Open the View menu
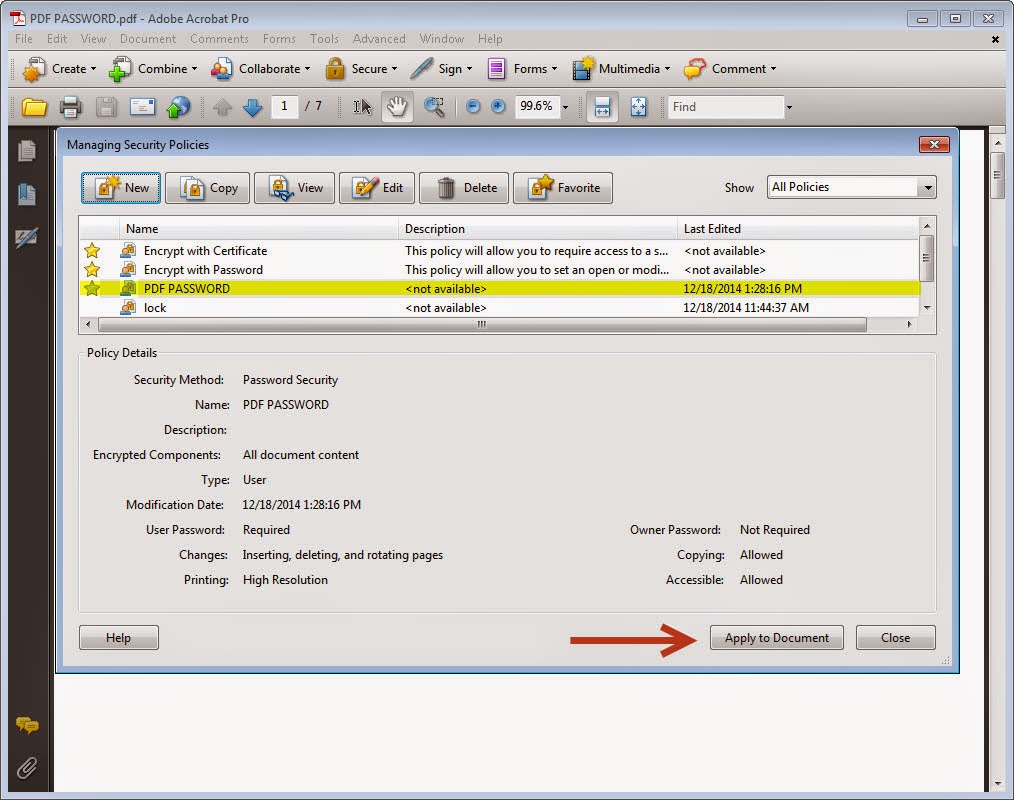1014x800 pixels. [93, 39]
